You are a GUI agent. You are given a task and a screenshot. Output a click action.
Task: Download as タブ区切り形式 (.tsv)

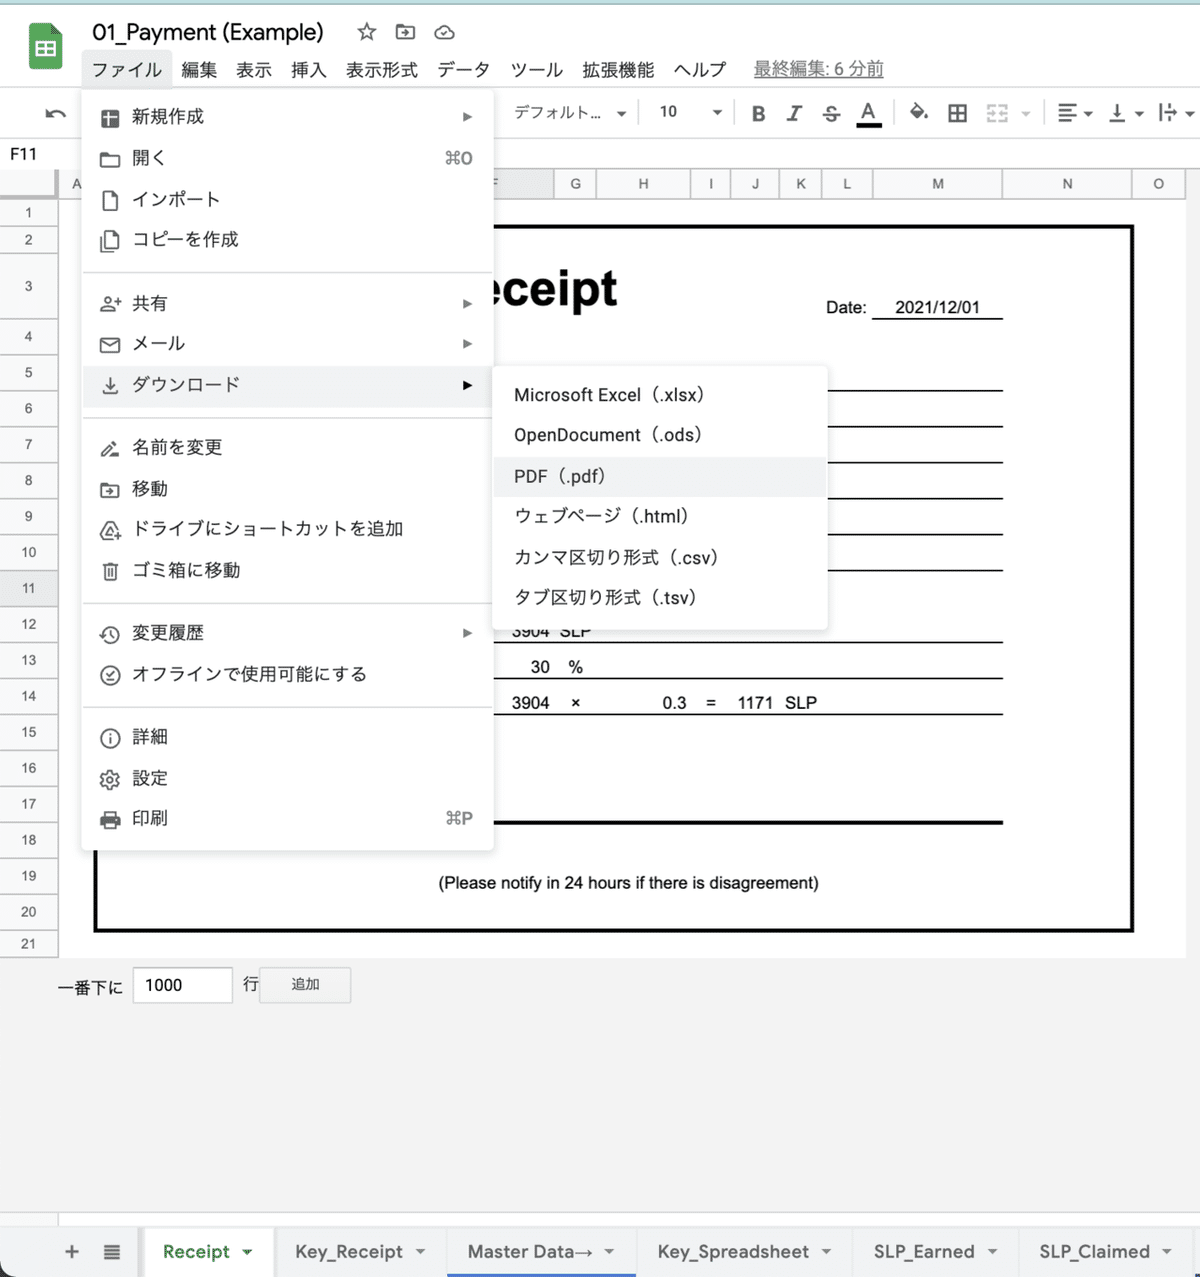click(660, 598)
